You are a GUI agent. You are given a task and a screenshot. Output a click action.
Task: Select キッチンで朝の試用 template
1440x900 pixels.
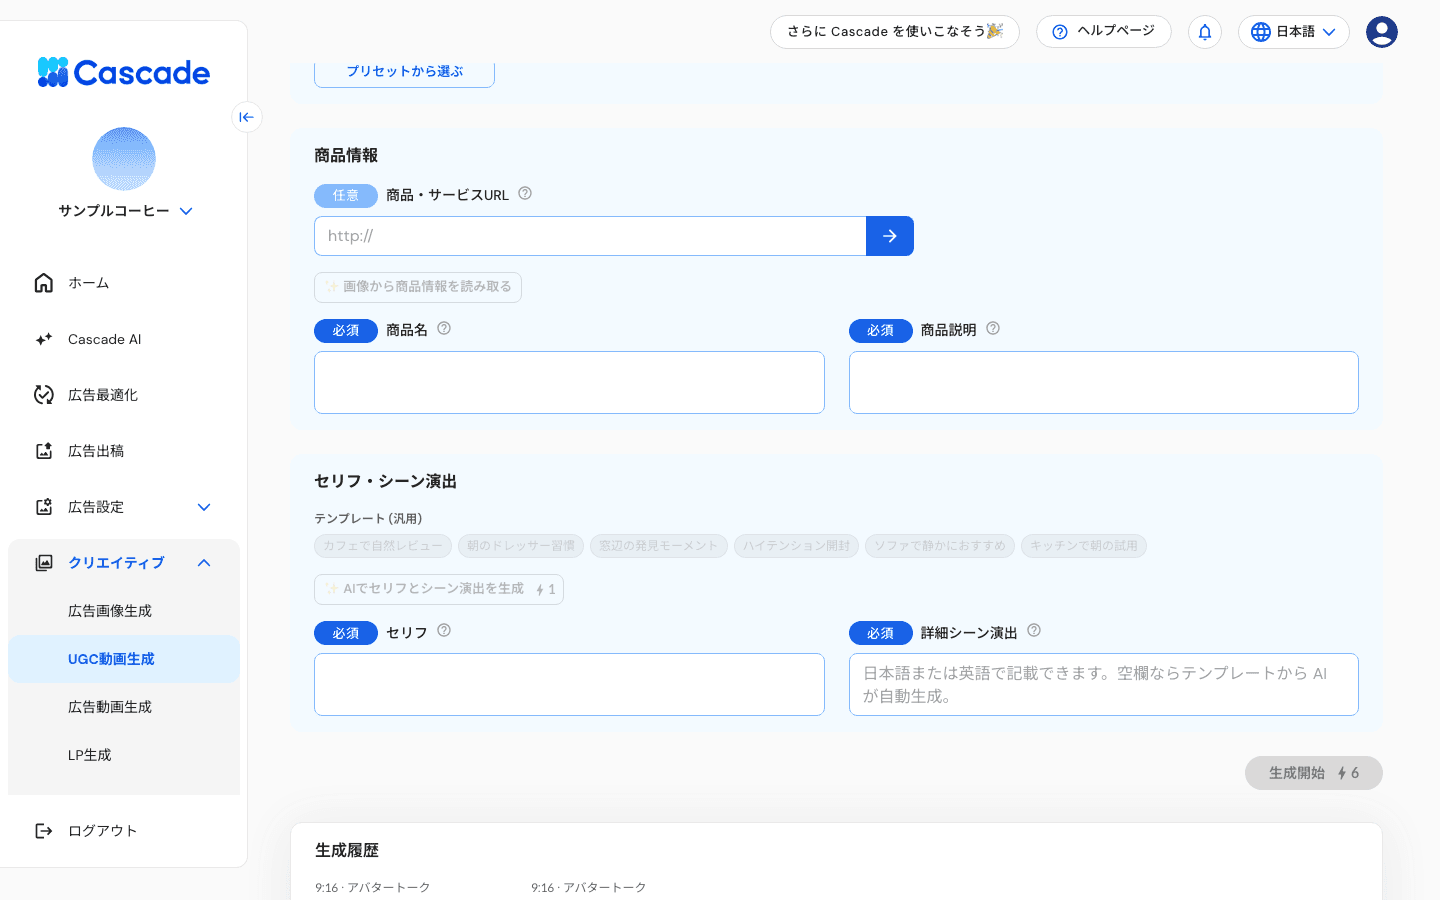tap(1084, 546)
